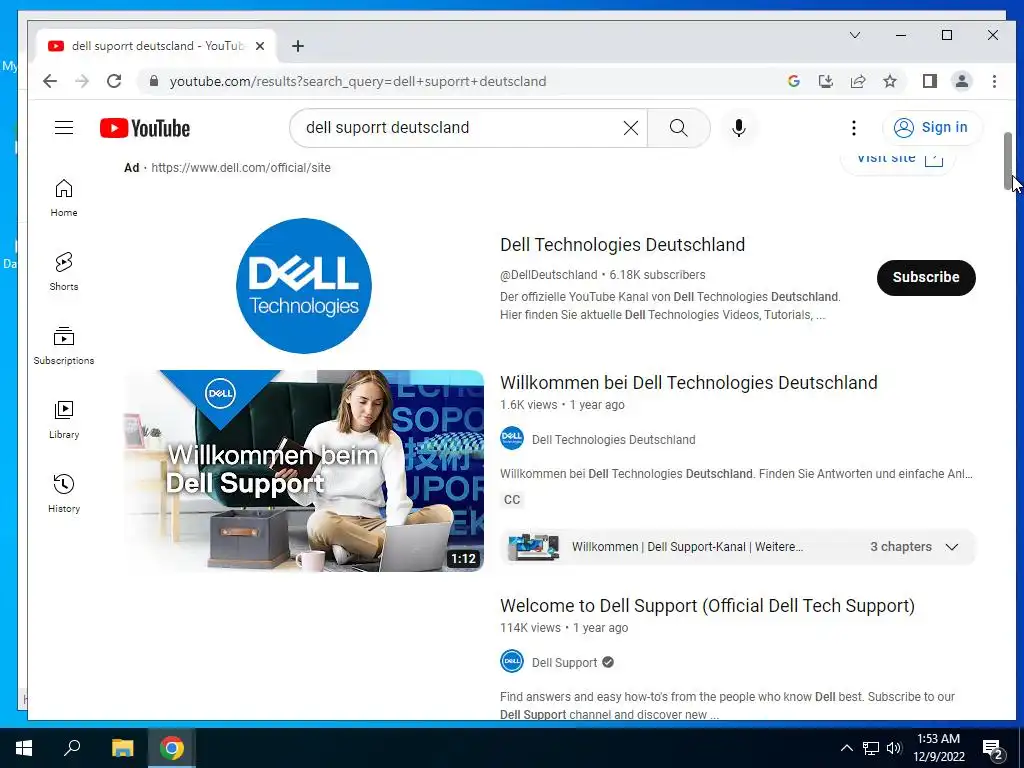Viewport: 1024px width, 768px height.
Task: Subscribe to Dell Technologies Deutschland
Action: pyautogui.click(x=926, y=278)
